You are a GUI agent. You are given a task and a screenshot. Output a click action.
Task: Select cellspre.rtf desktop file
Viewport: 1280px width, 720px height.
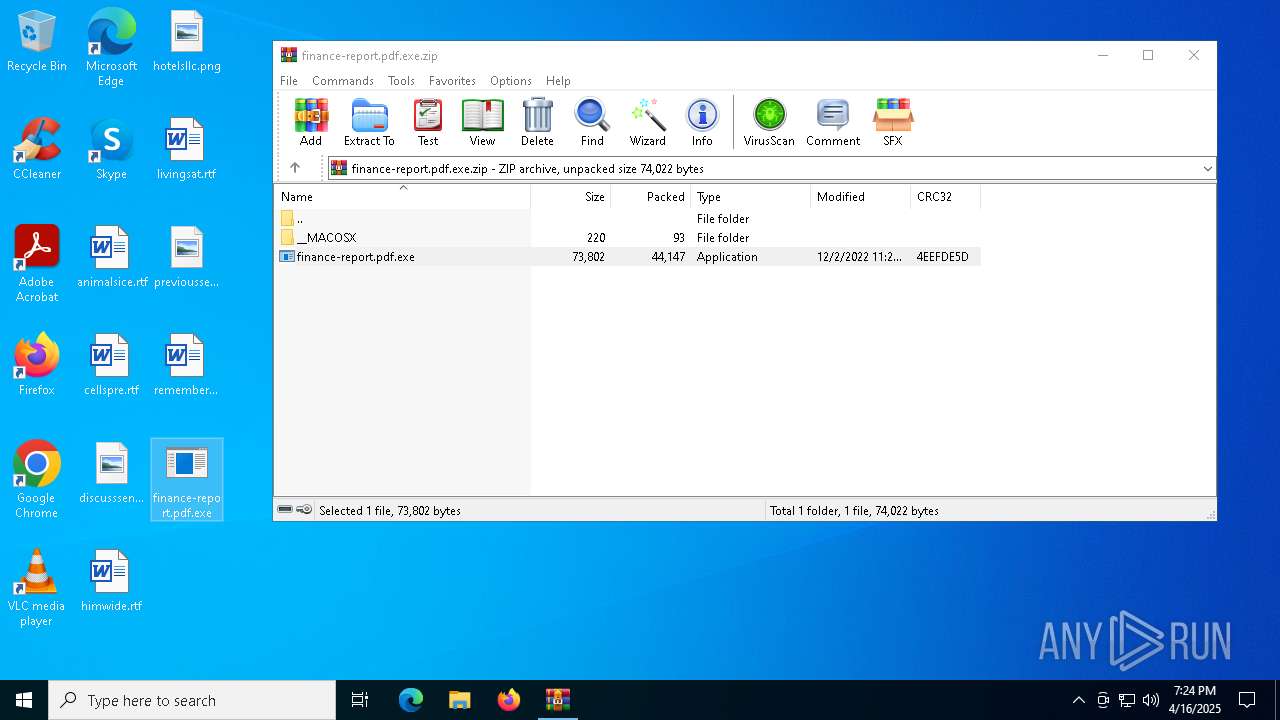tap(111, 365)
